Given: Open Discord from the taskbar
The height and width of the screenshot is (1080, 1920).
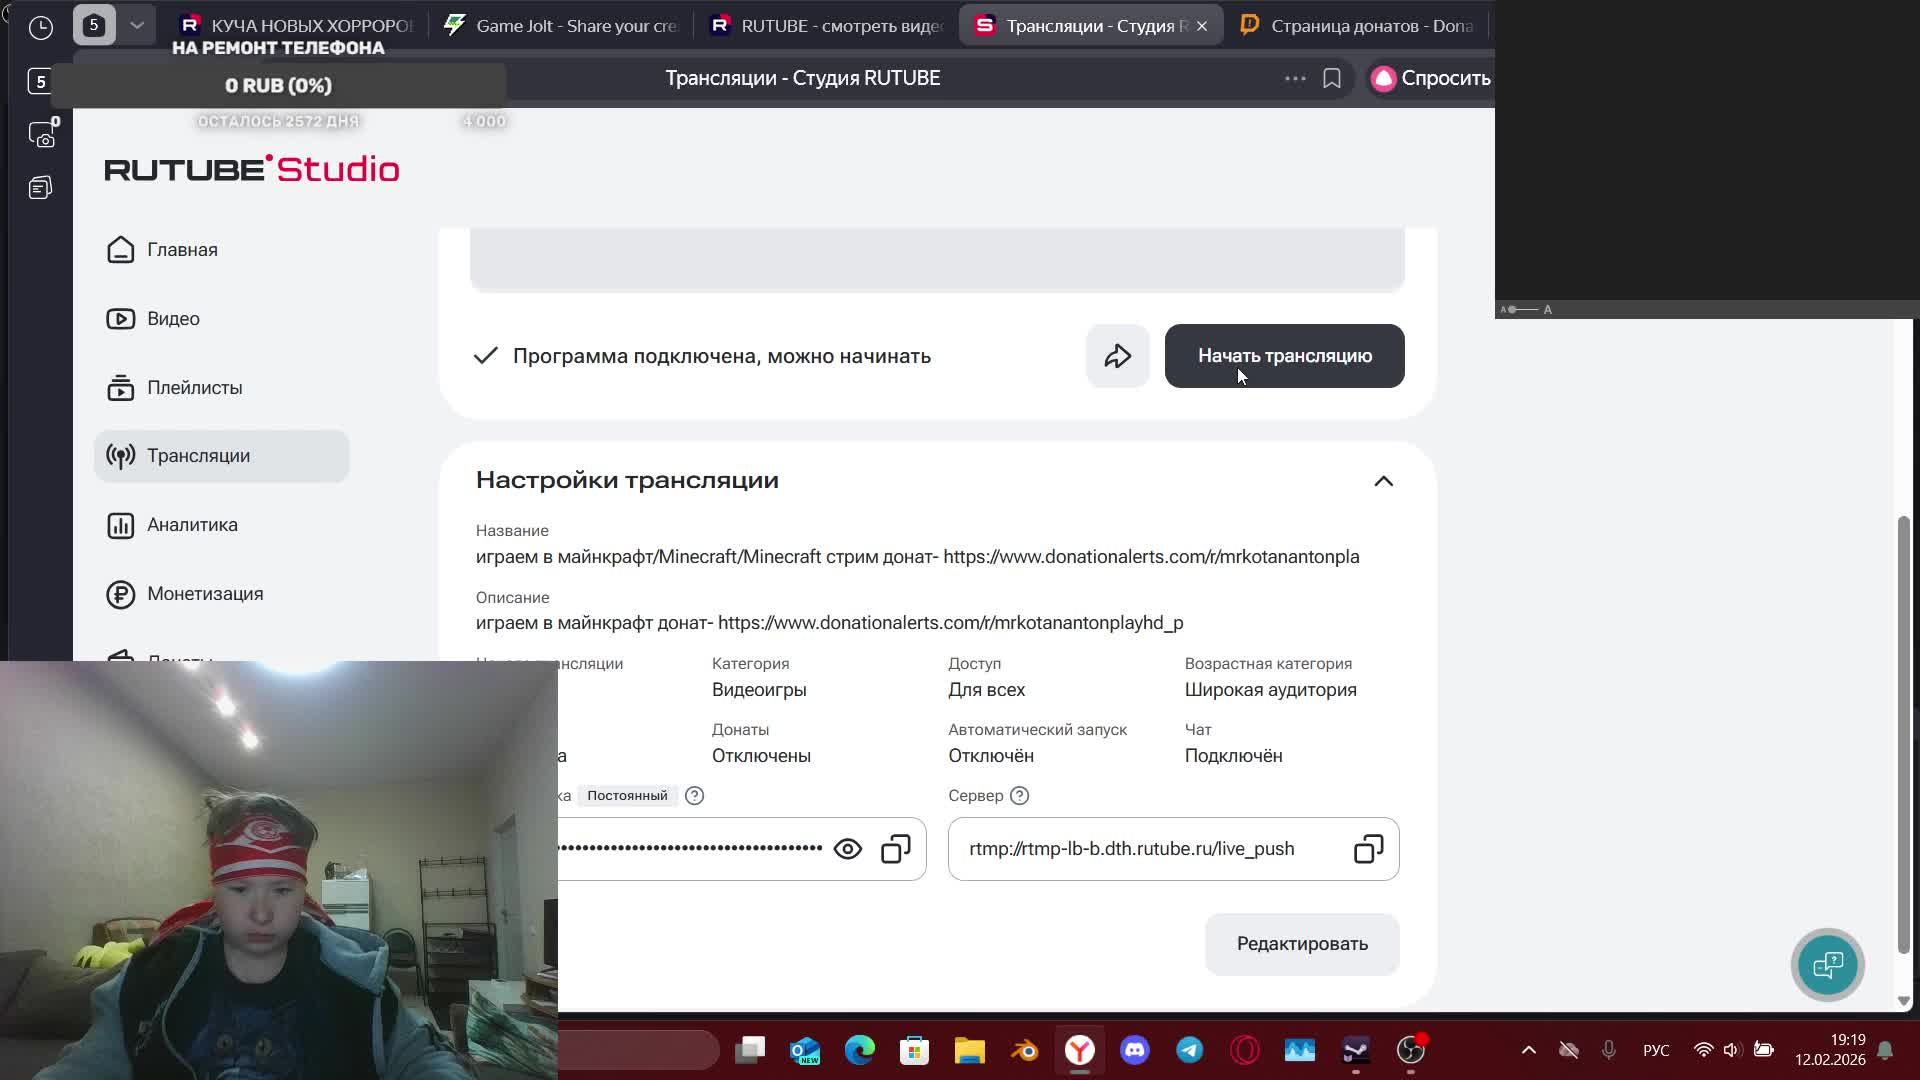Looking at the screenshot, I should [1134, 1050].
